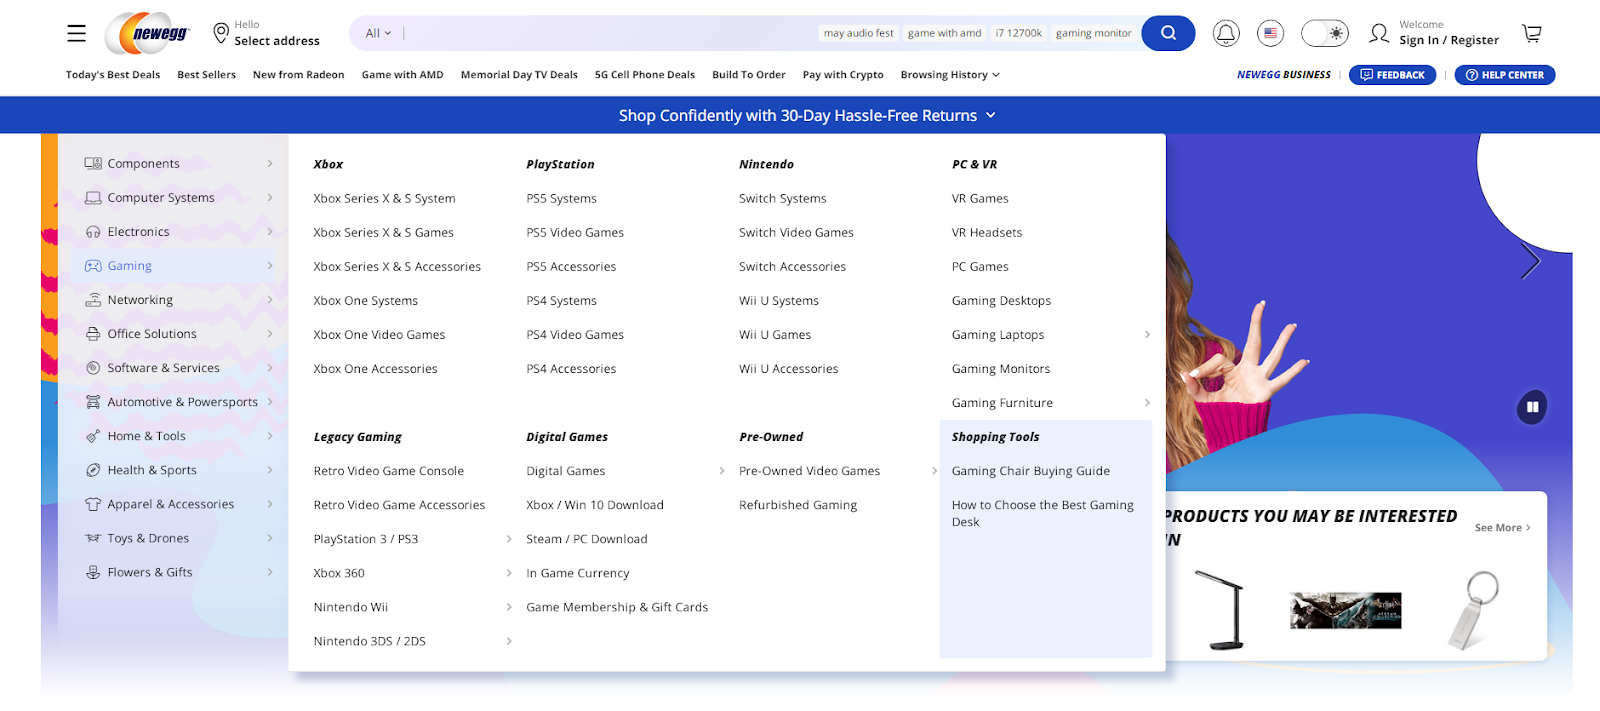Screen dimensions: 1600x711
Task: Expand Nintendo 3DS / 2DS submenu arrow
Action: (509, 641)
